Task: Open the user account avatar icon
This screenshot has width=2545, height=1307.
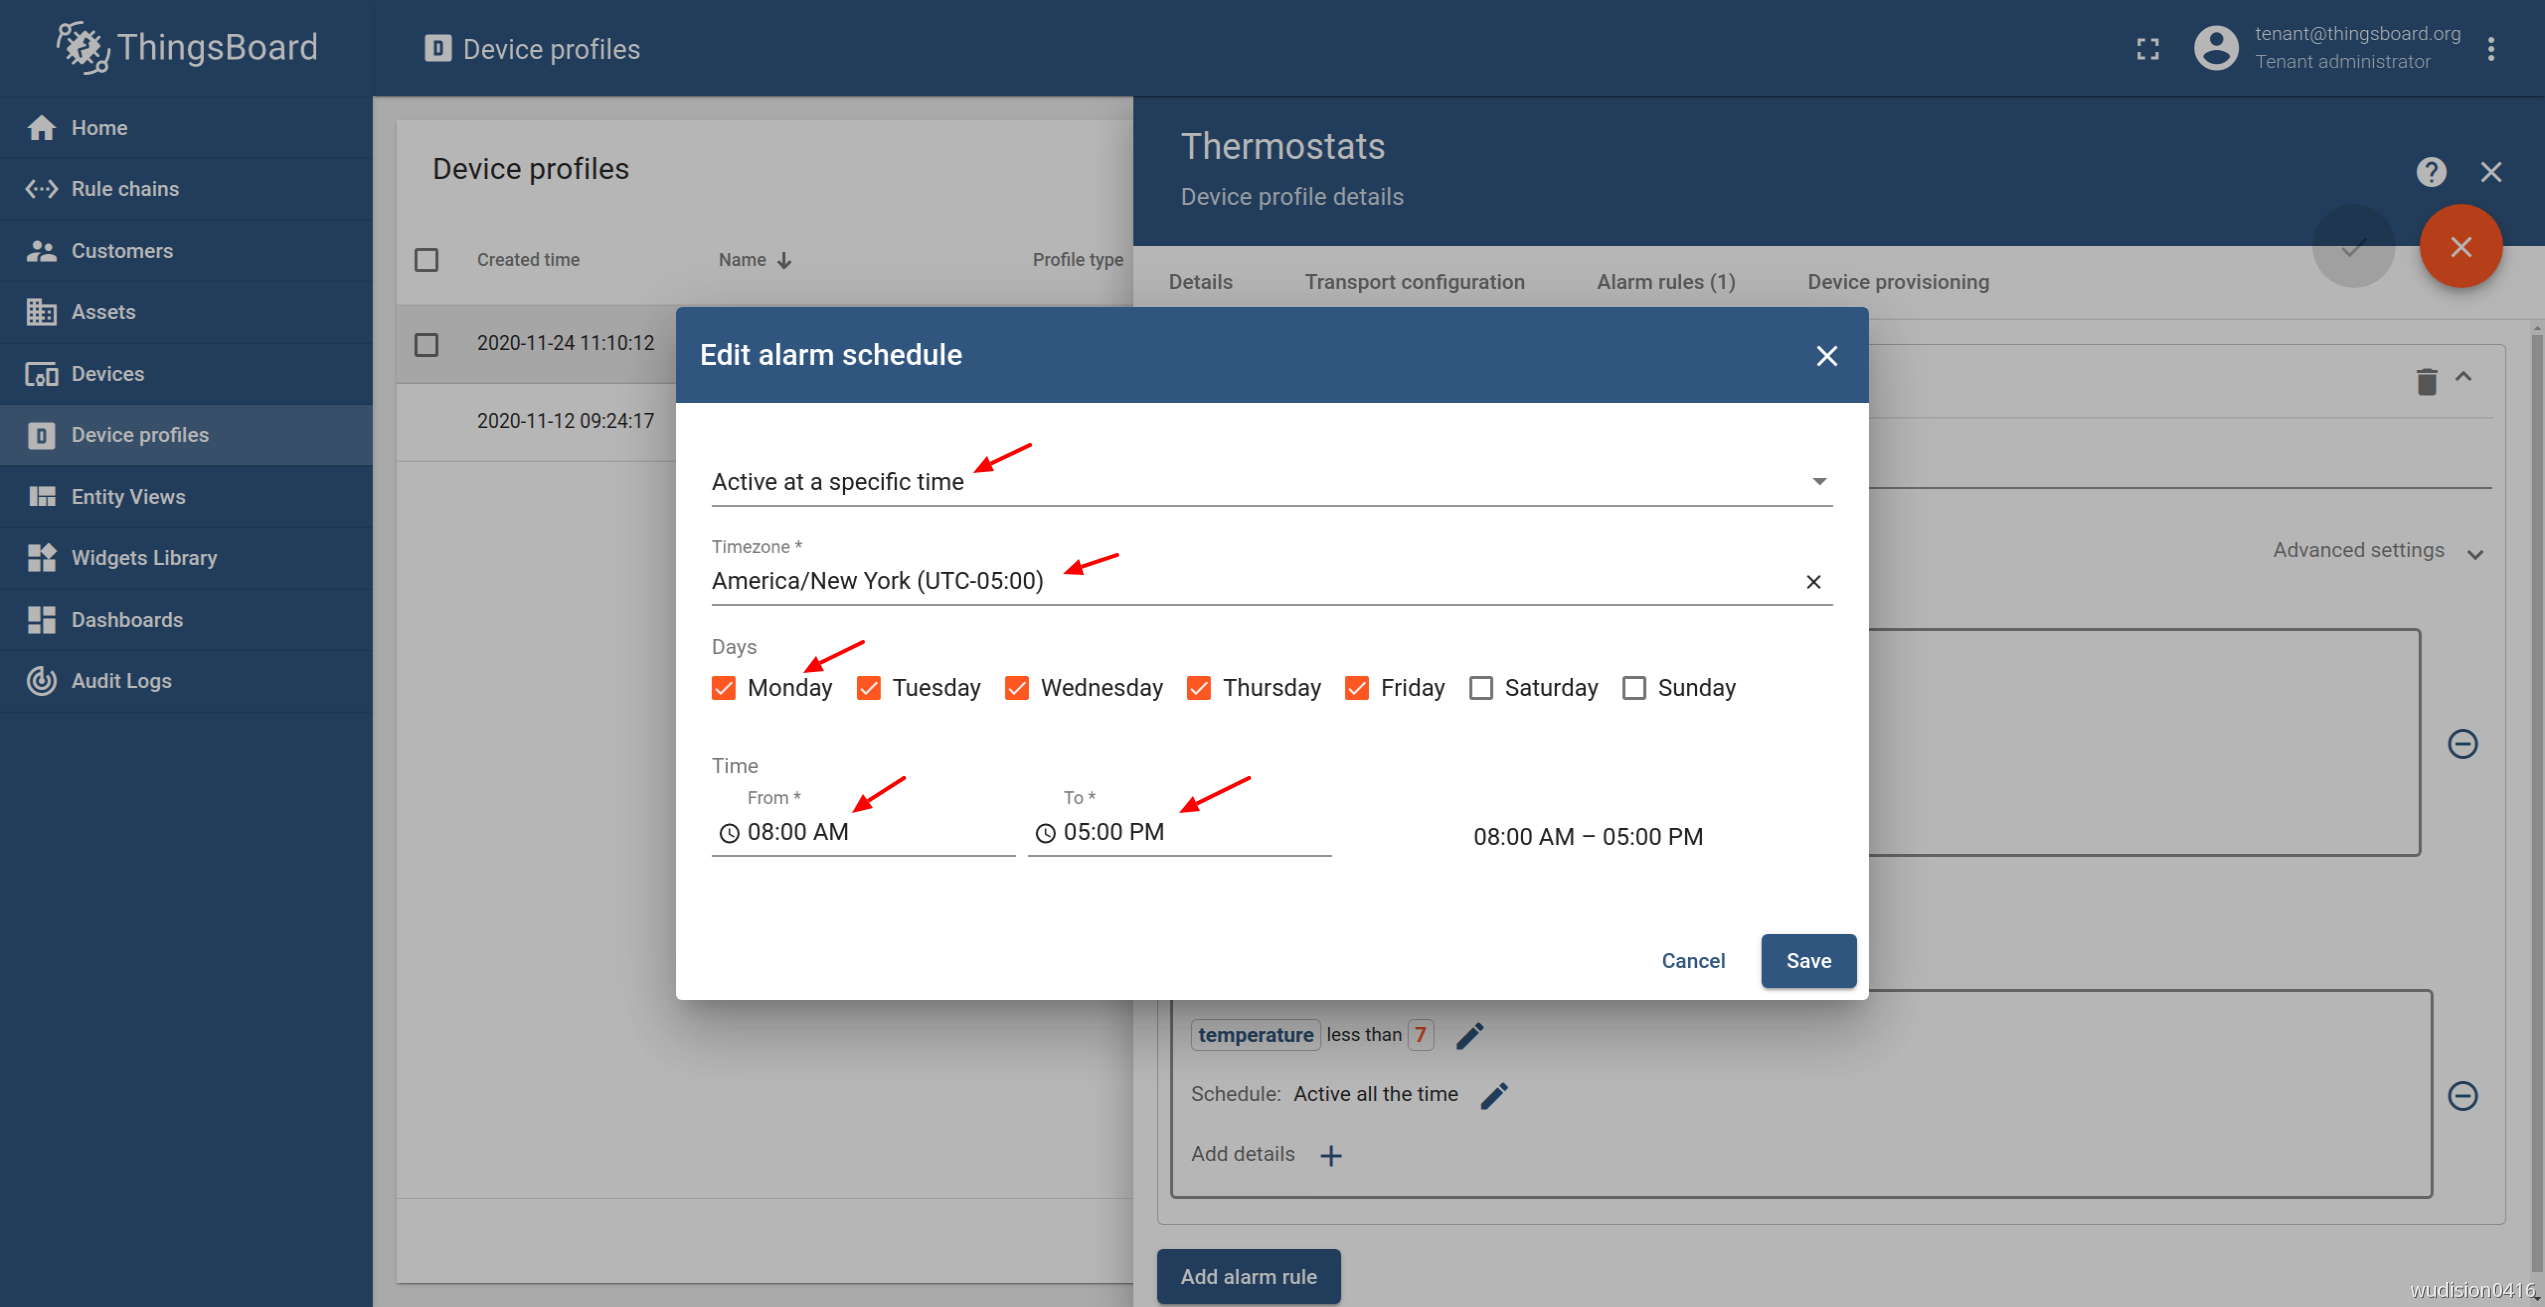Action: [2215, 48]
